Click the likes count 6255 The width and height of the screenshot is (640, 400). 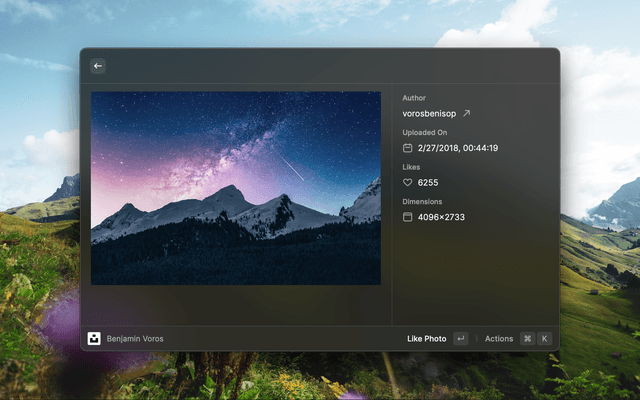[x=428, y=183]
